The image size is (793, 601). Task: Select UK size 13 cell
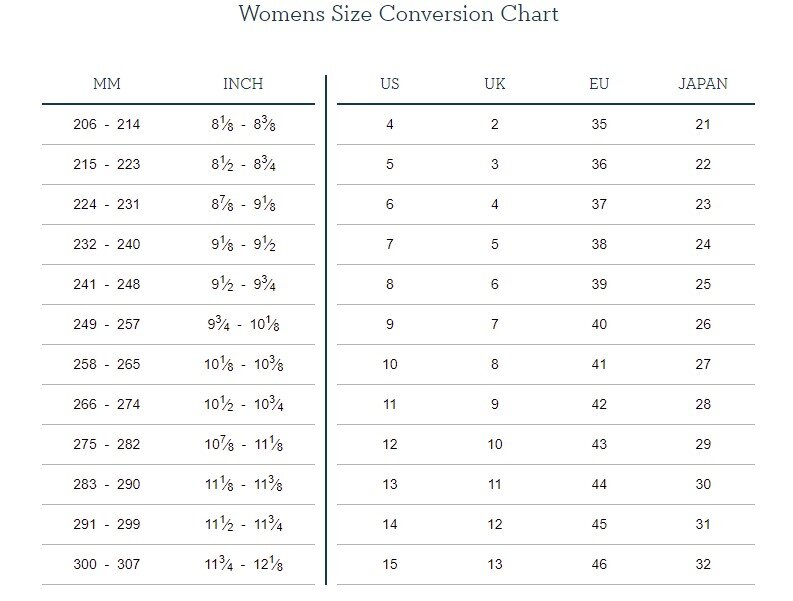coord(495,565)
